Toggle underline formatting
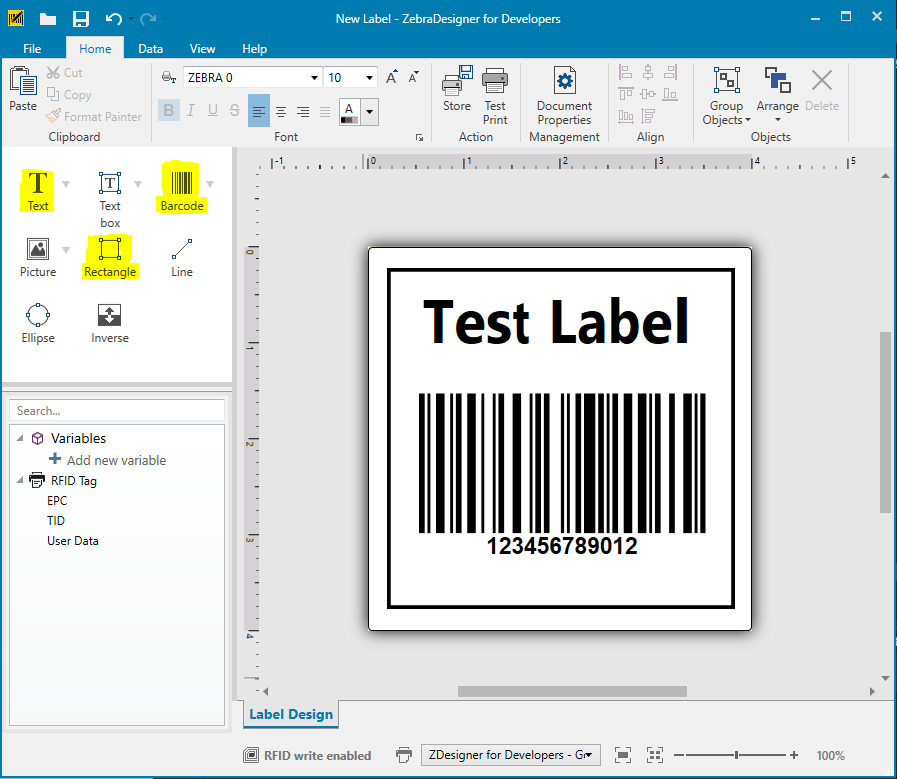 pyautogui.click(x=212, y=110)
